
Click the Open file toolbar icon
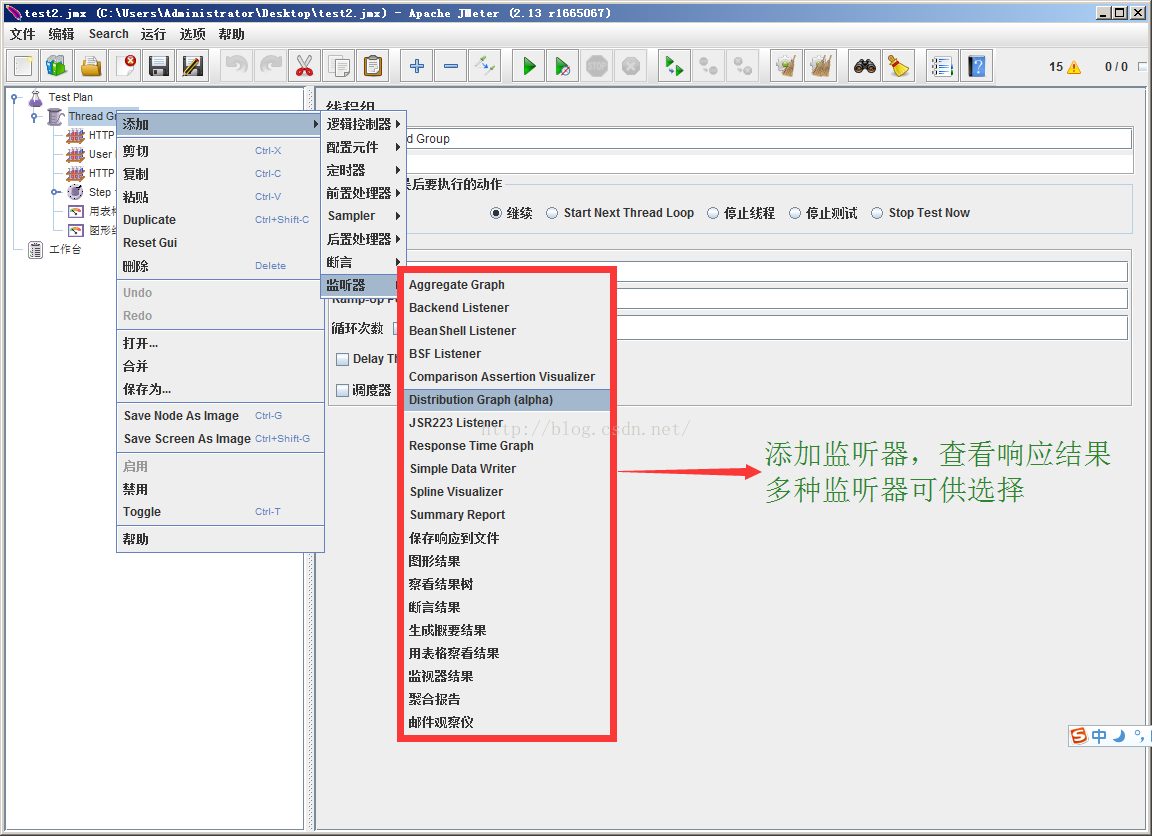(x=91, y=66)
